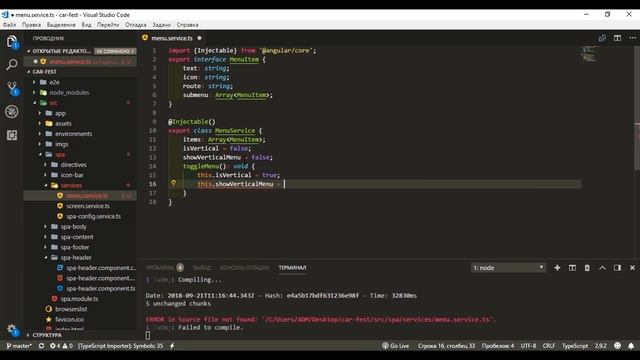The width and height of the screenshot is (640, 360).
Task: Open the Search view in activity bar
Action: tap(12, 64)
